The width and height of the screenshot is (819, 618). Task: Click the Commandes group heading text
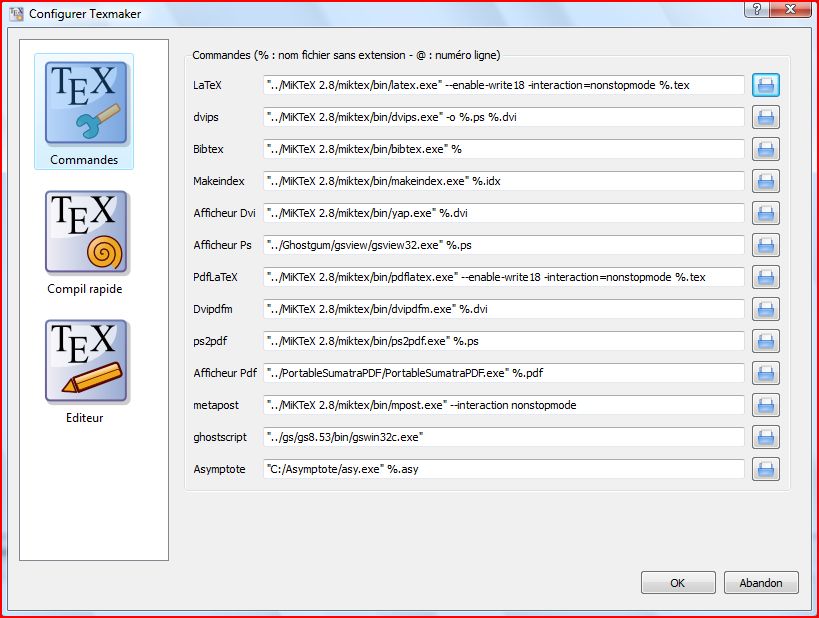(346, 55)
